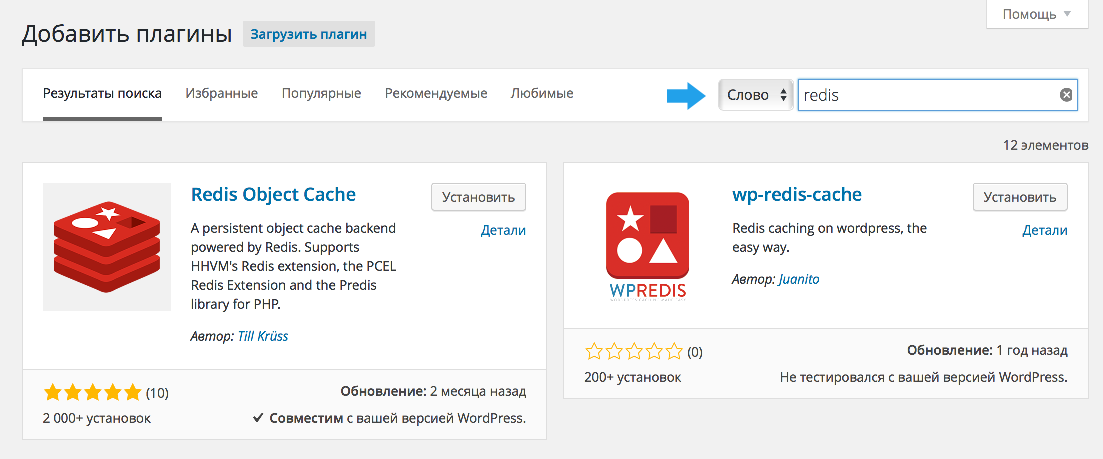The image size is (1103, 459).
Task: Click the empty star rating of wp-redis-cache
Action: (x=634, y=351)
